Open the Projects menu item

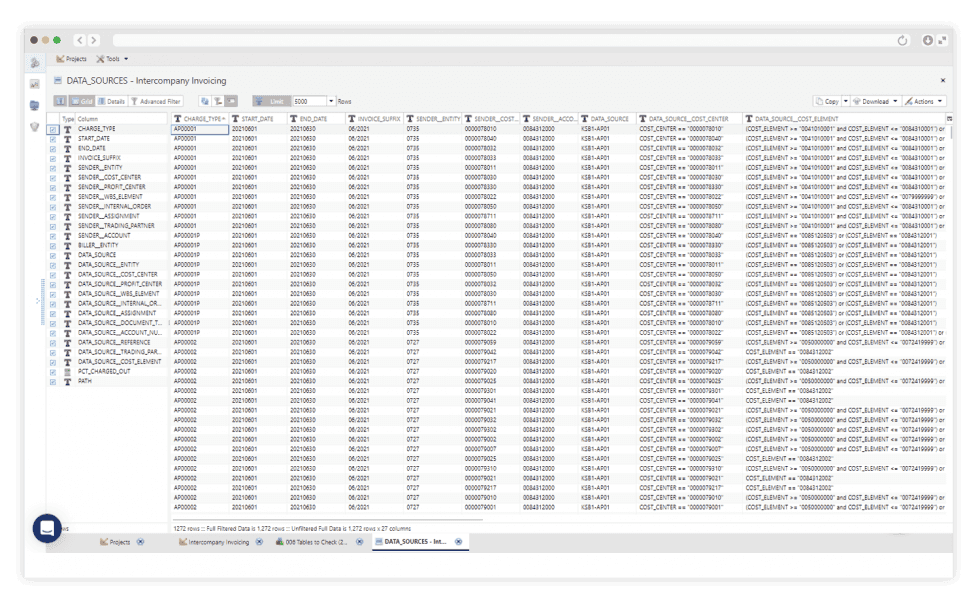click(71, 59)
